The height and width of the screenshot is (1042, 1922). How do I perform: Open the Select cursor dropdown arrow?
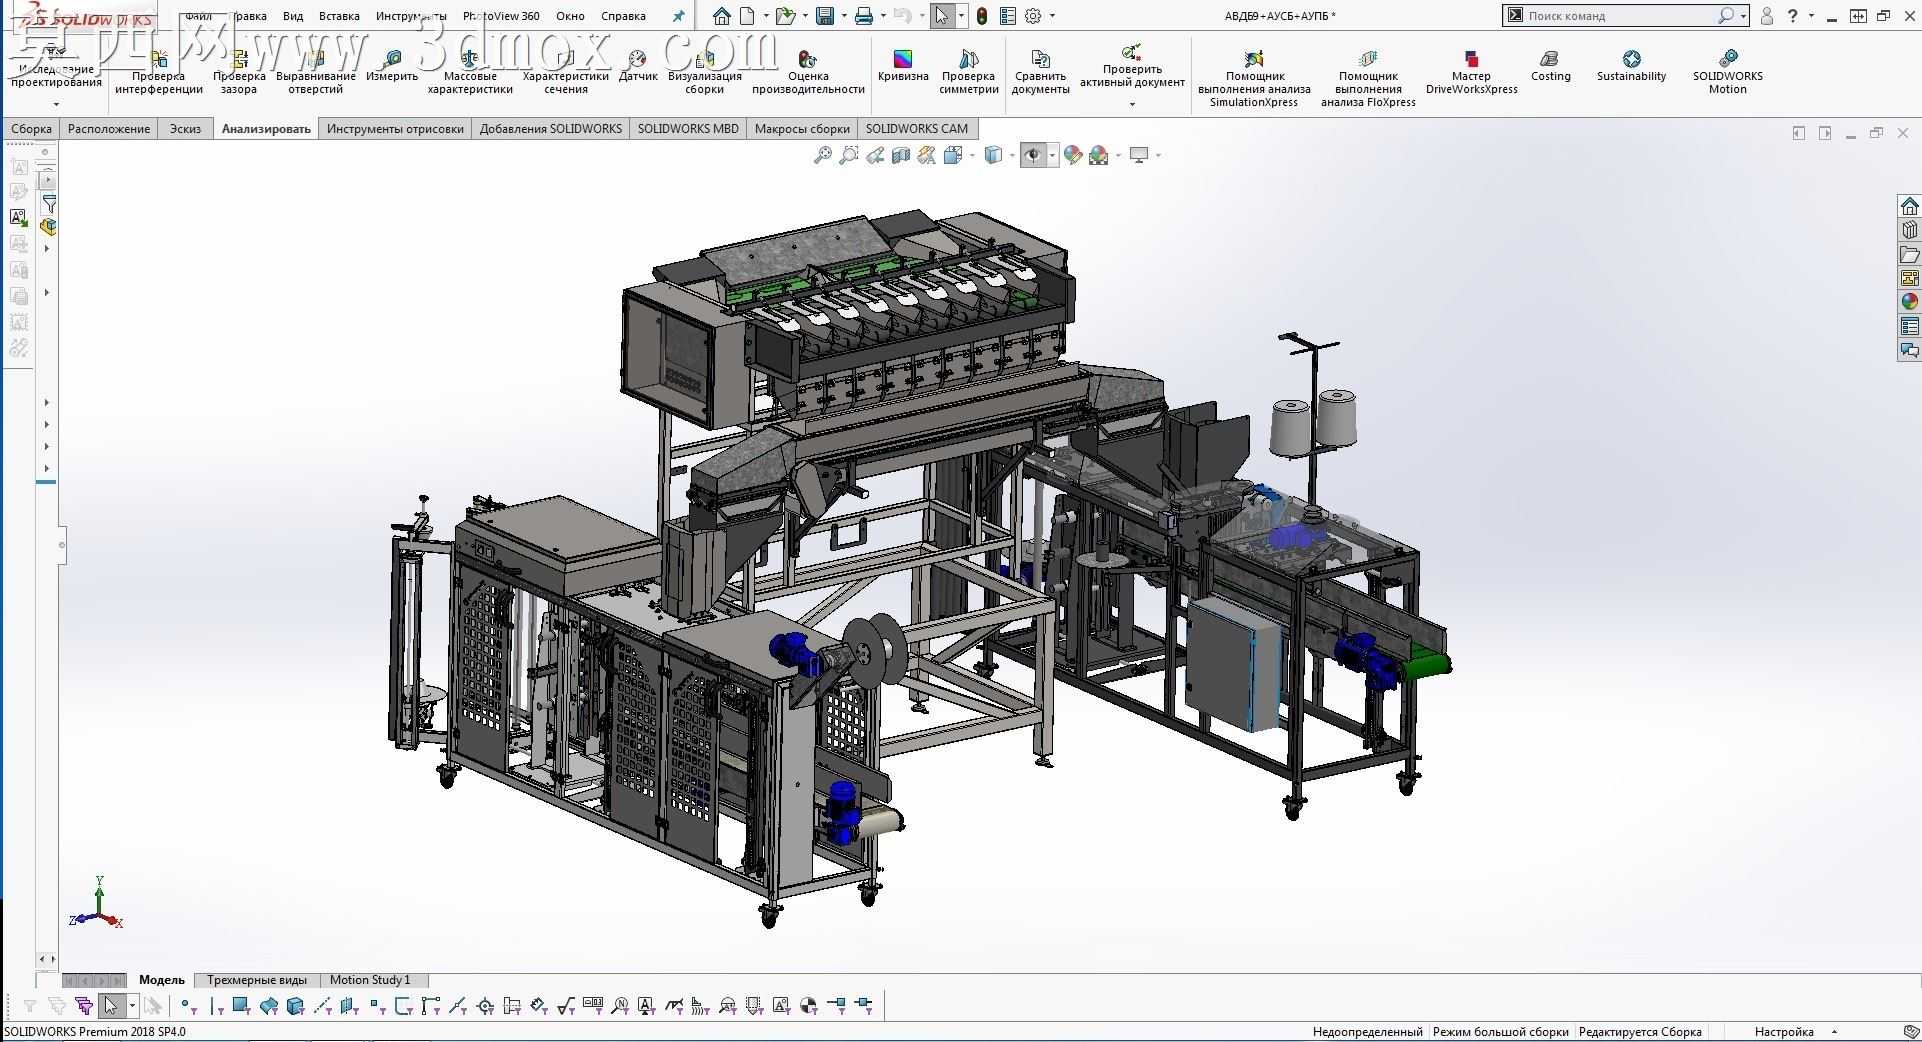point(961,16)
